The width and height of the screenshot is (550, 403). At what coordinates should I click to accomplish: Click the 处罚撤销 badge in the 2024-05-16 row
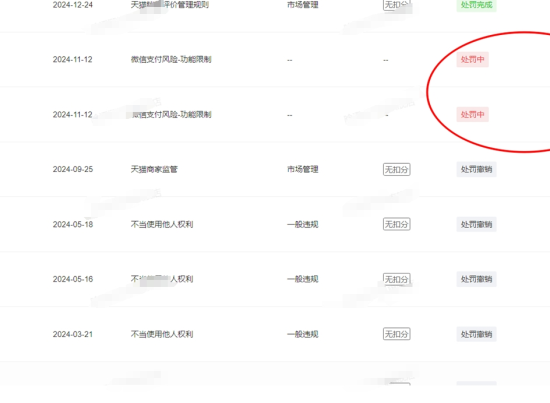(x=476, y=279)
